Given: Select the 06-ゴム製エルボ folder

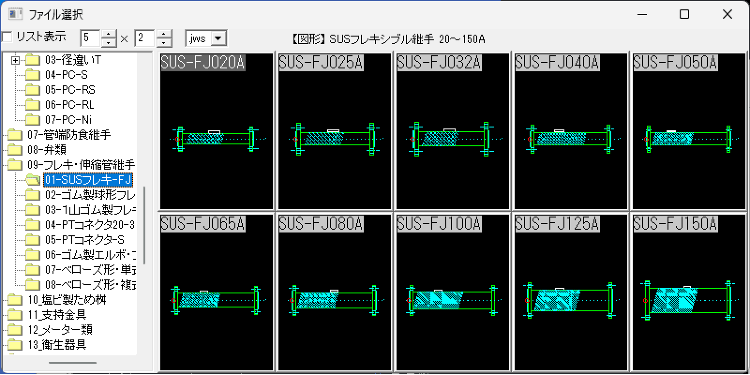Looking at the screenshot, I should [x=90, y=255].
